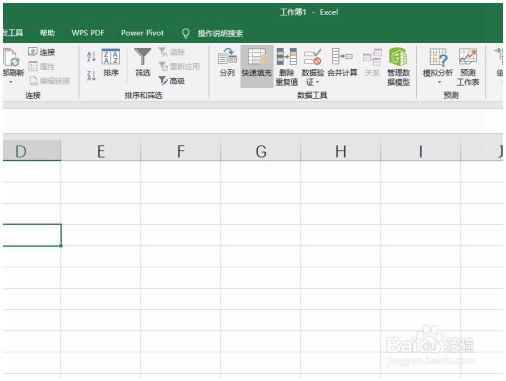Expand the Refresh All dropdown arrow
The image size is (506, 381).
point(11,82)
